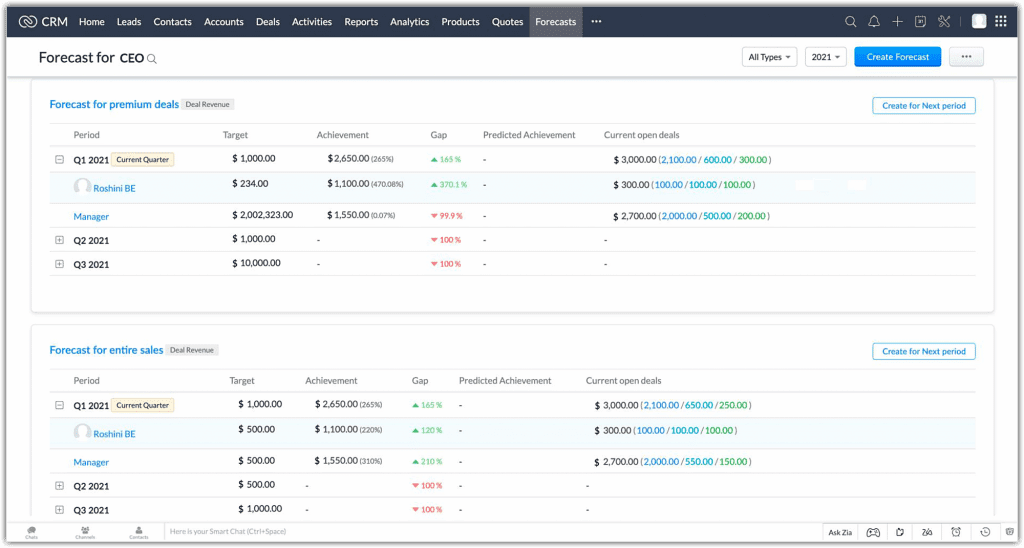Open the Quotes tab
This screenshot has height=548, width=1024.
coord(507,22)
